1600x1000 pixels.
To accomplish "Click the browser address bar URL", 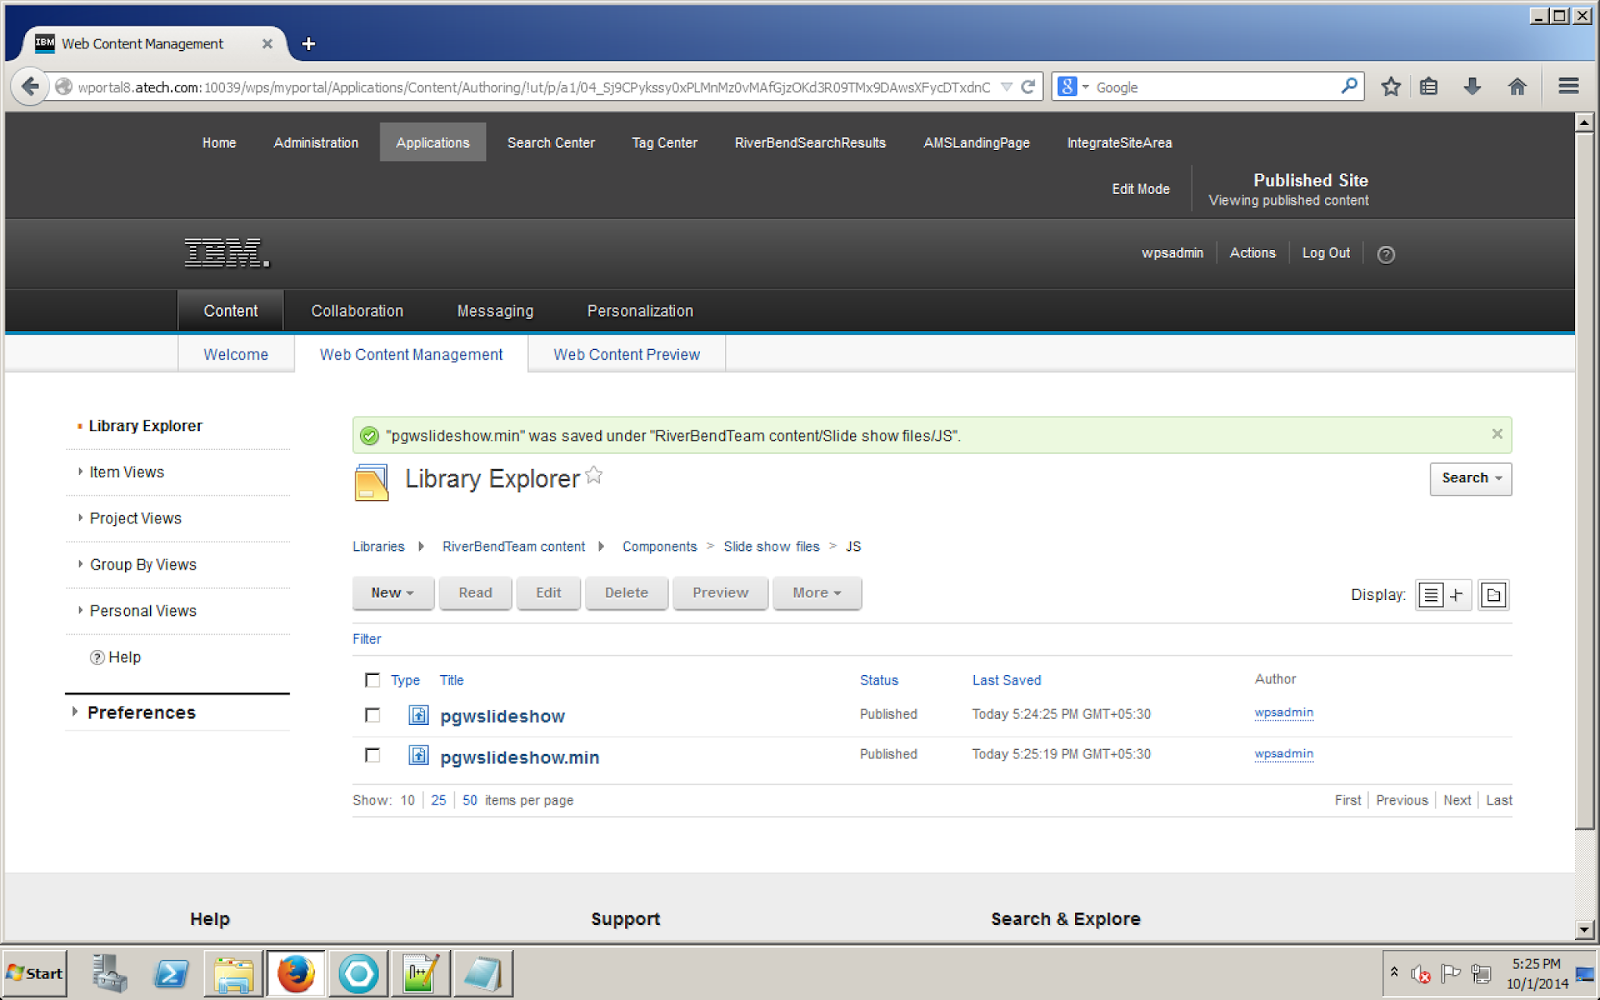I will pyautogui.click(x=534, y=87).
